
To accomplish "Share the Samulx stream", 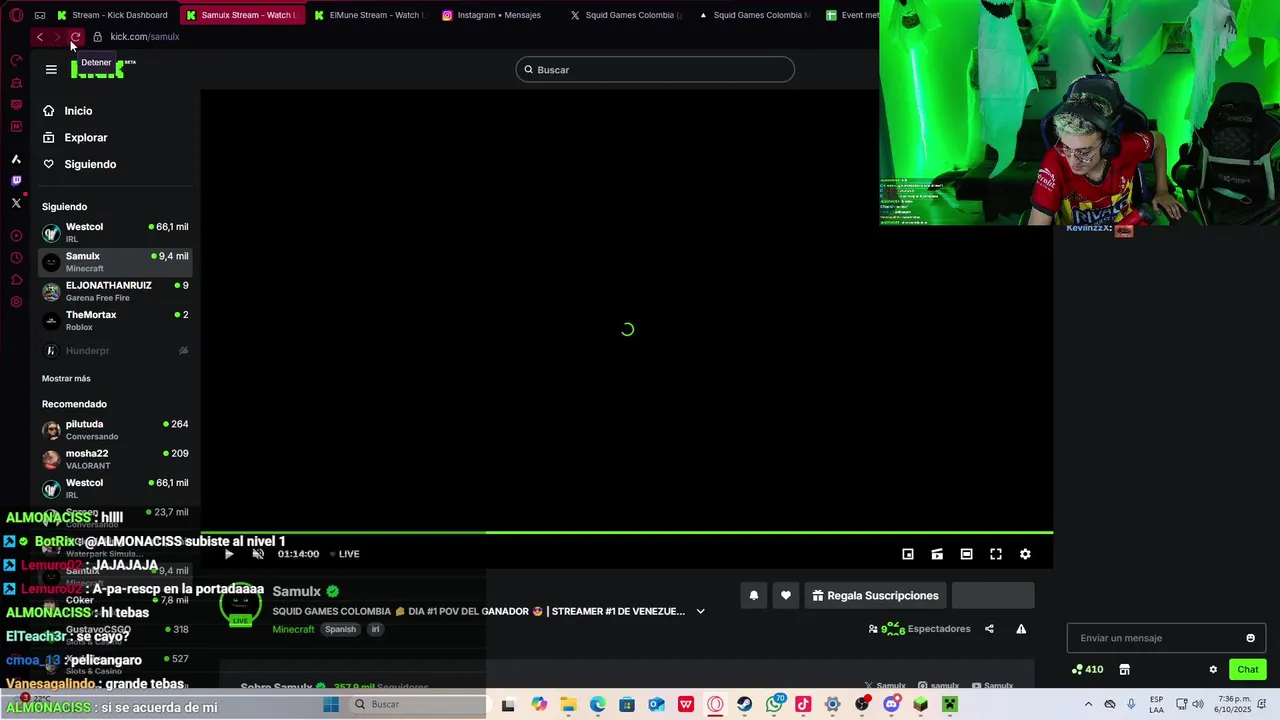I will coord(989,629).
